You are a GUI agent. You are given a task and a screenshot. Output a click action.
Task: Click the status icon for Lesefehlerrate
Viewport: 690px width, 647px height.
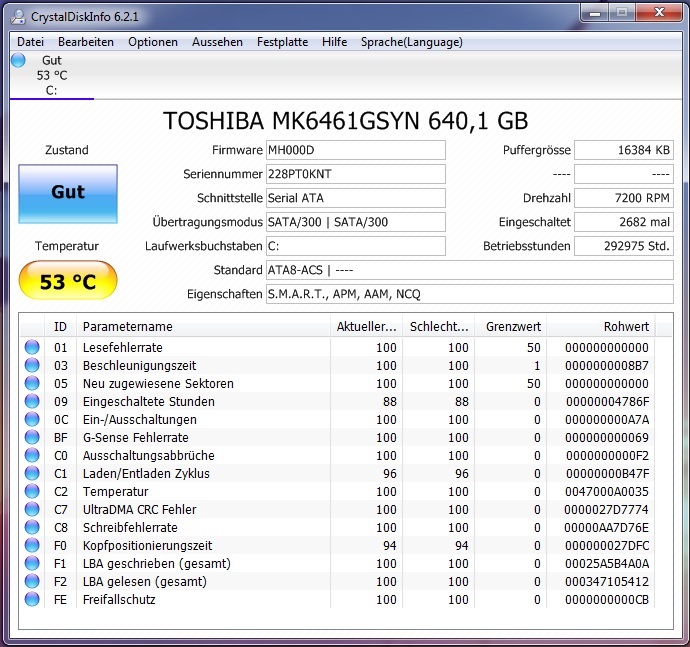coord(32,347)
